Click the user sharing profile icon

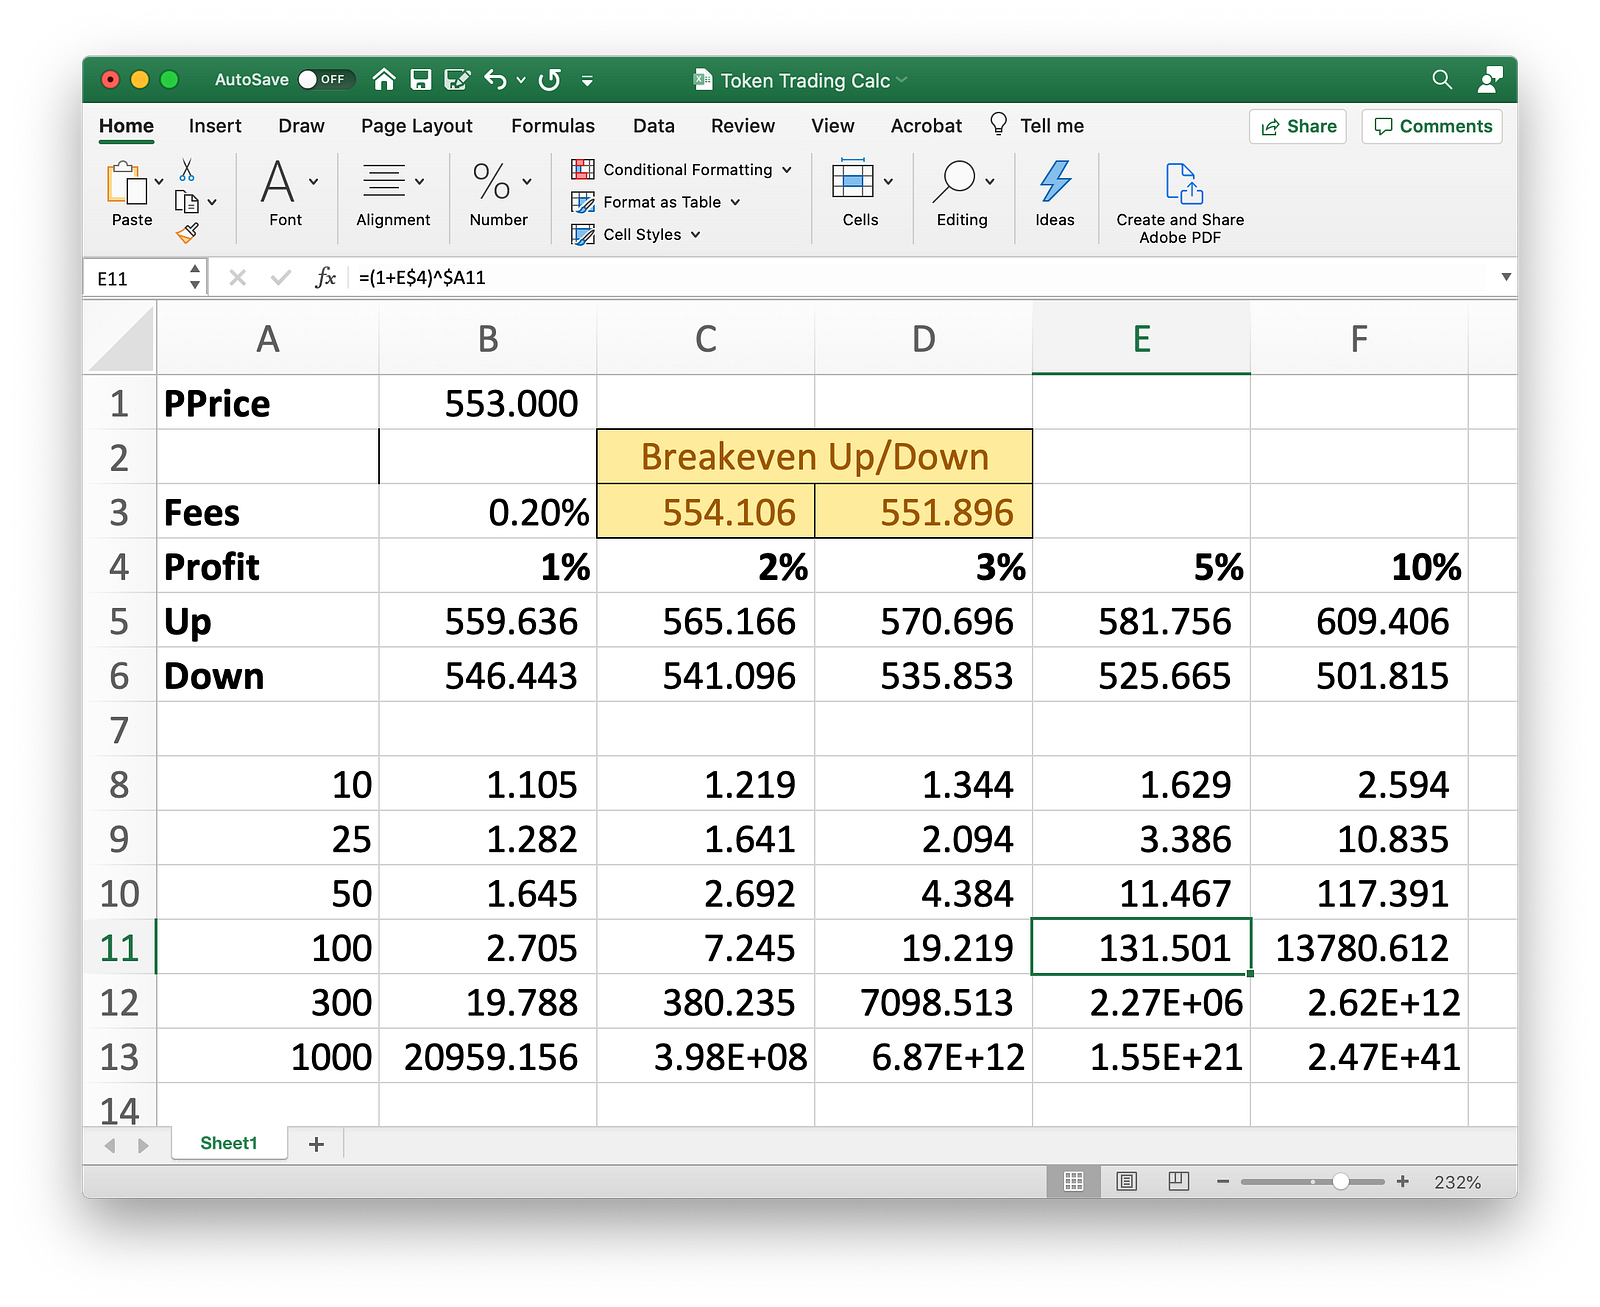[1490, 79]
